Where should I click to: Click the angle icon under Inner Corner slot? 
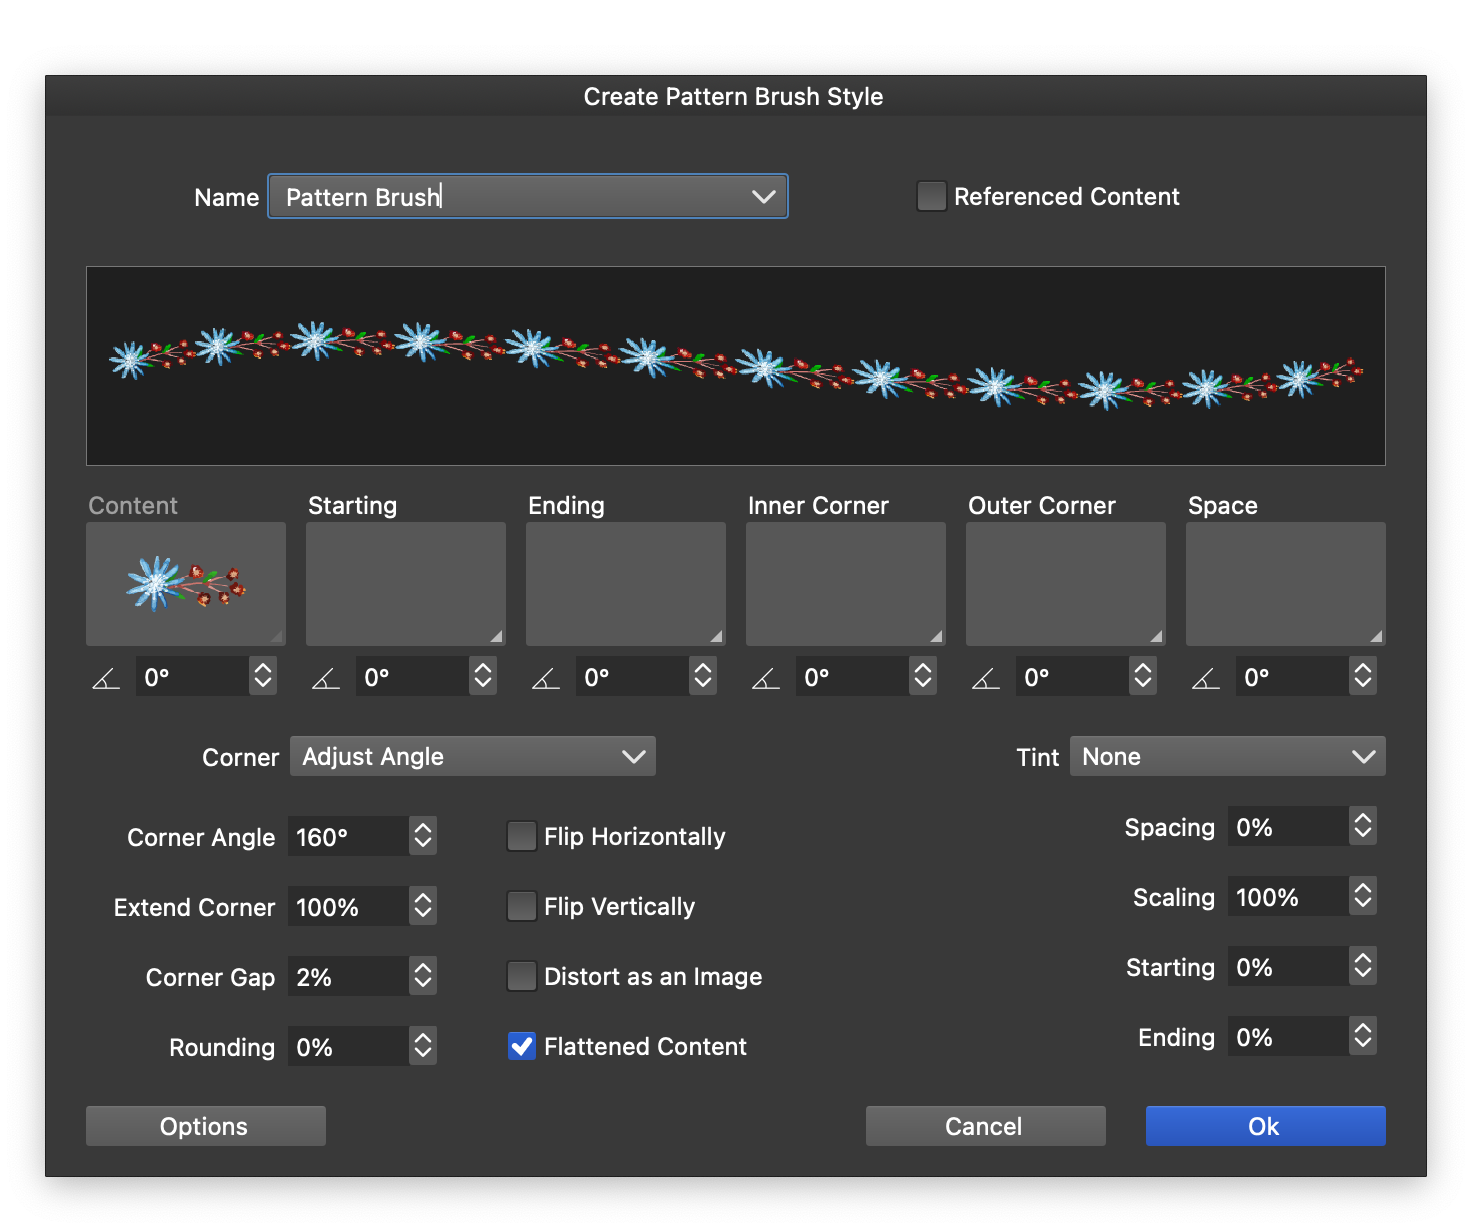[766, 679]
